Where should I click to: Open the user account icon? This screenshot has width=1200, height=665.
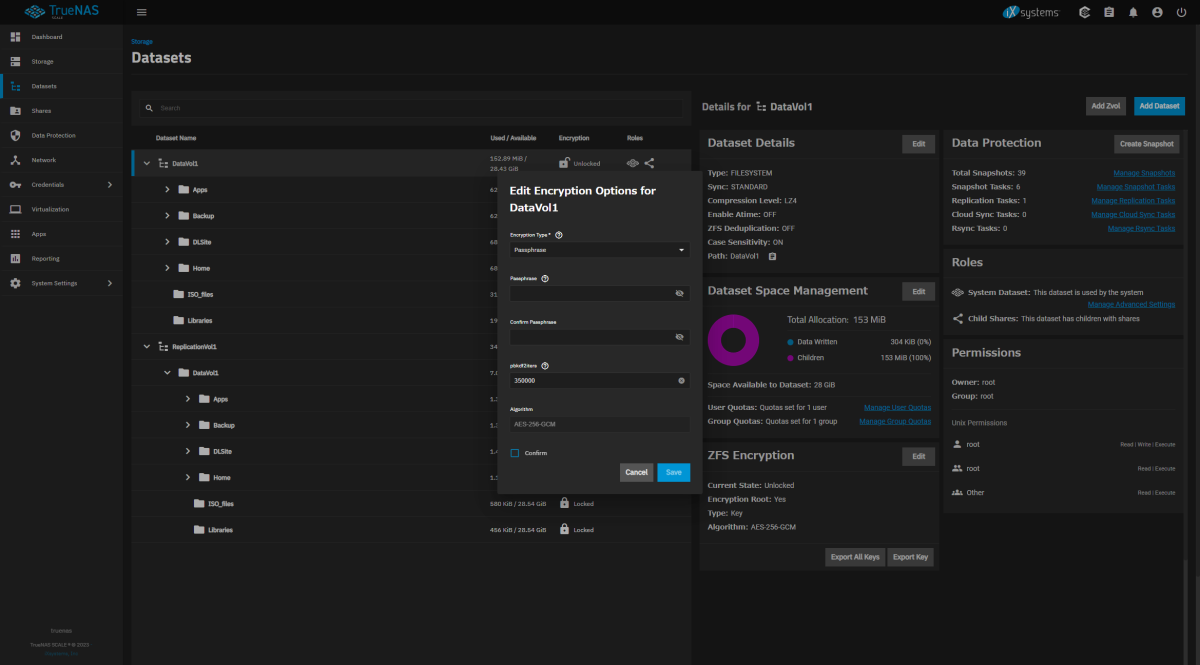[1157, 12]
